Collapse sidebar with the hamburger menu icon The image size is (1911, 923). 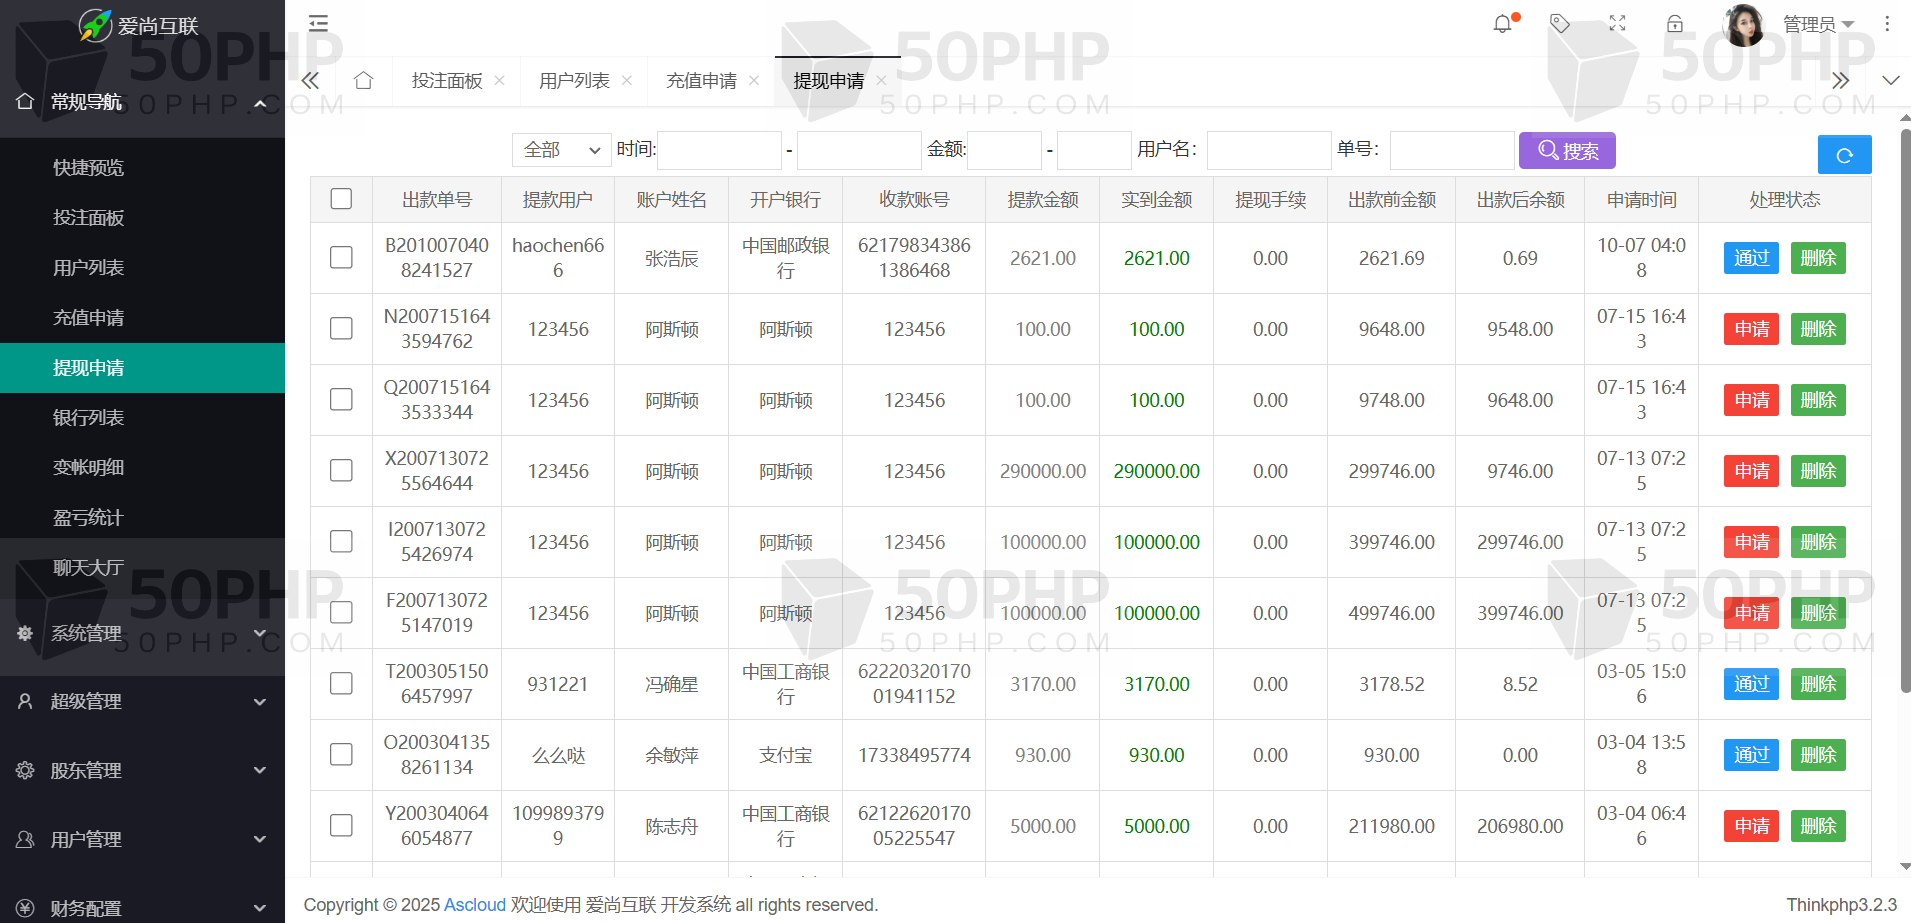pos(318,23)
